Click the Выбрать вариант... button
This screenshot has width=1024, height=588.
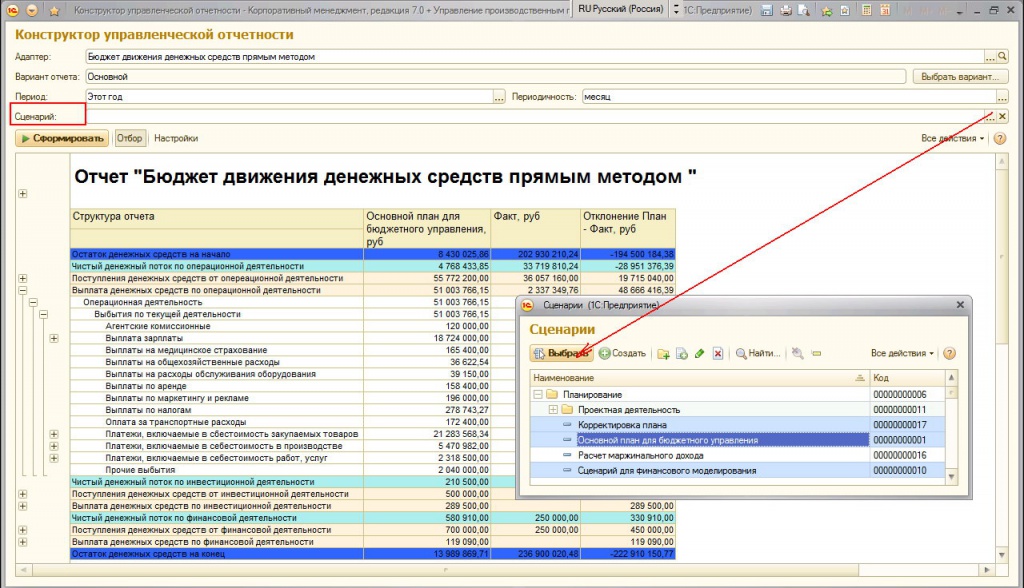click(960, 76)
